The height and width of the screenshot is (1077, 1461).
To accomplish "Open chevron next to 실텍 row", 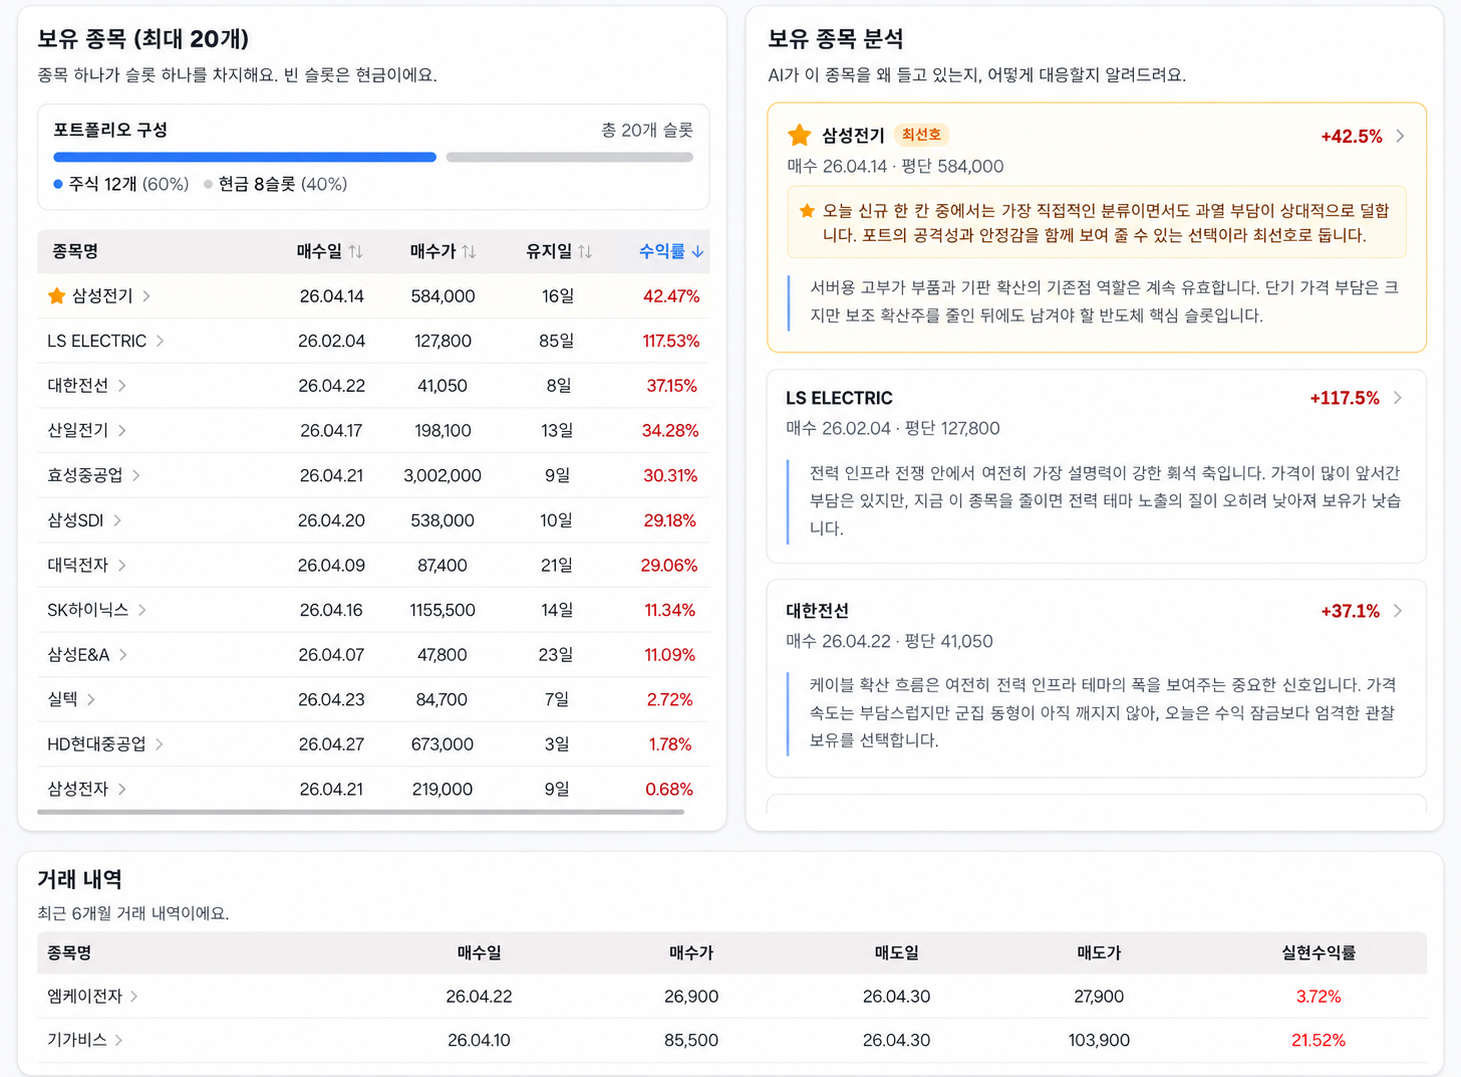I will click(x=91, y=700).
